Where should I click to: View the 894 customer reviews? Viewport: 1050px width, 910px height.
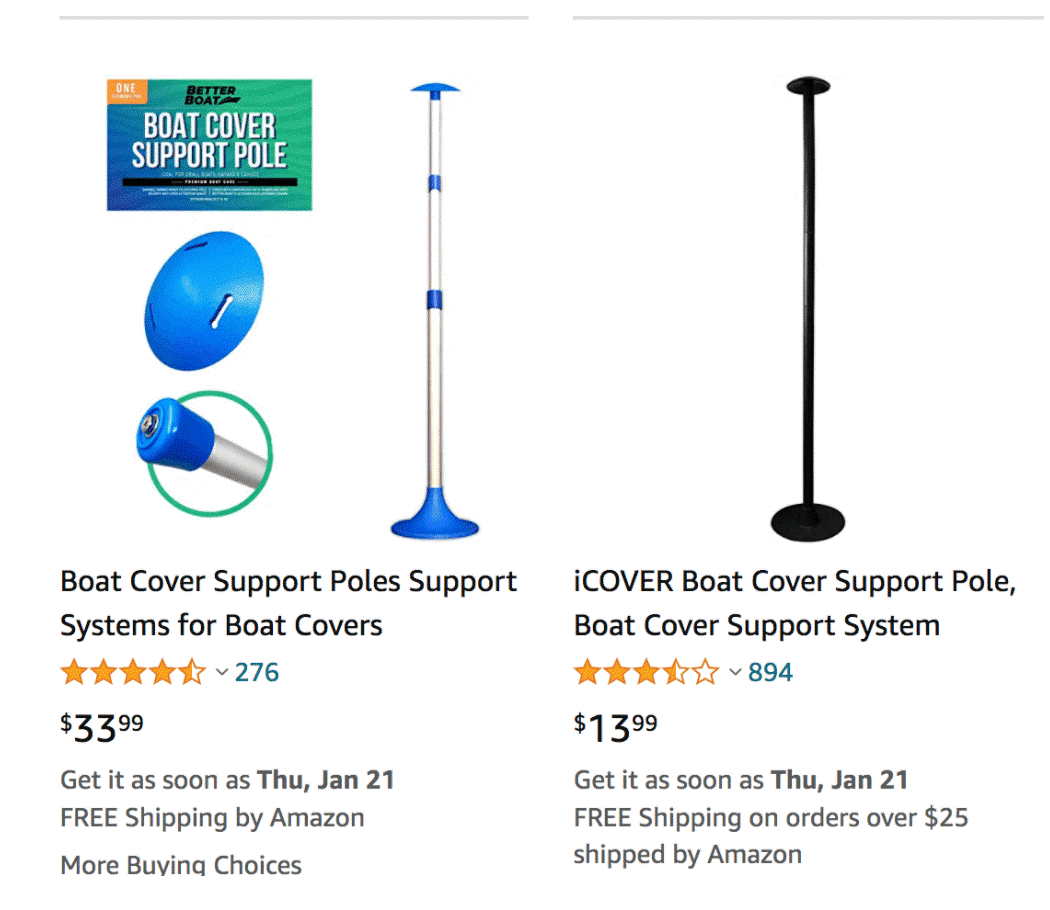pyautogui.click(x=770, y=672)
